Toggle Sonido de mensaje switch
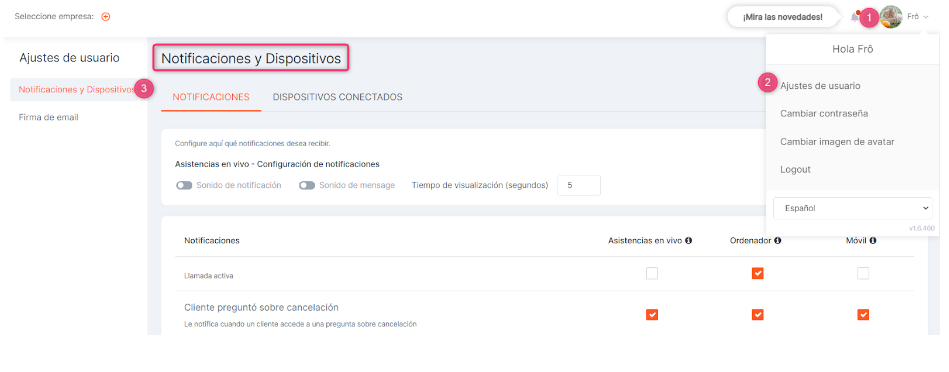This screenshot has width=949, height=372. pos(307,186)
